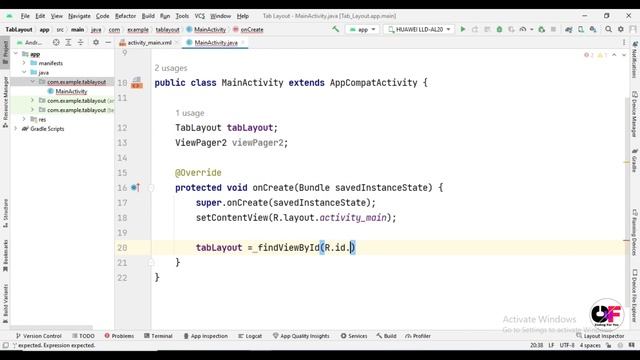This screenshot has width=640, height=360.
Task: Expand the res folder
Action: (x=24, y=119)
